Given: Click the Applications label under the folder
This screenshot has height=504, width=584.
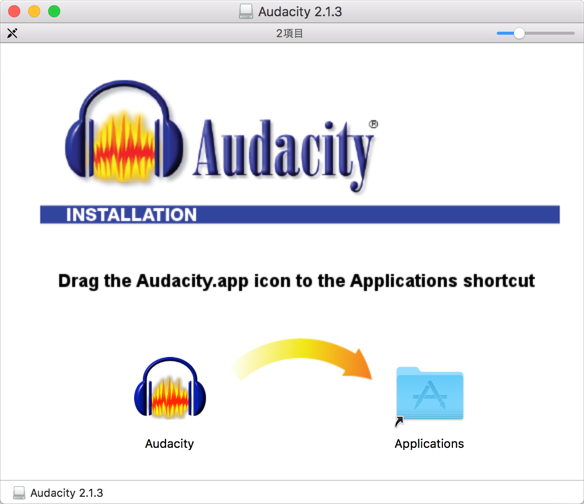Looking at the screenshot, I should (429, 444).
